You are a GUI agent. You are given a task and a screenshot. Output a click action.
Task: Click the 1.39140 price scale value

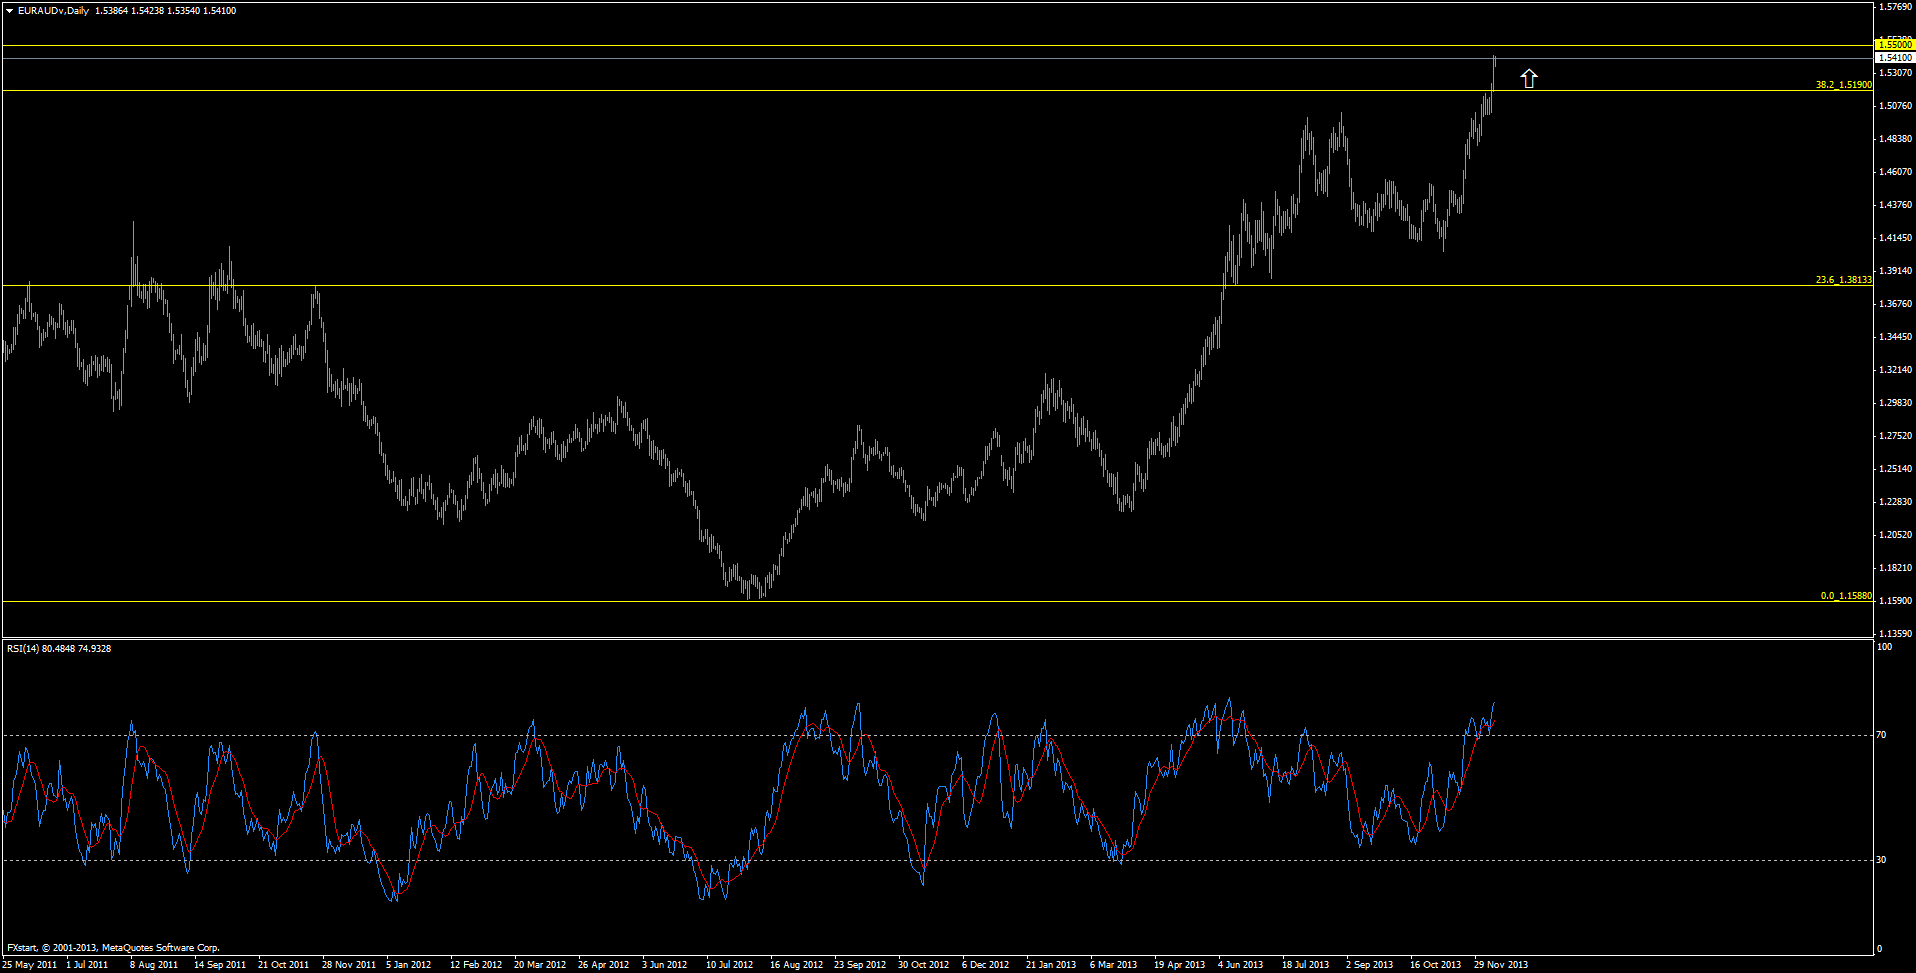(x=1896, y=271)
